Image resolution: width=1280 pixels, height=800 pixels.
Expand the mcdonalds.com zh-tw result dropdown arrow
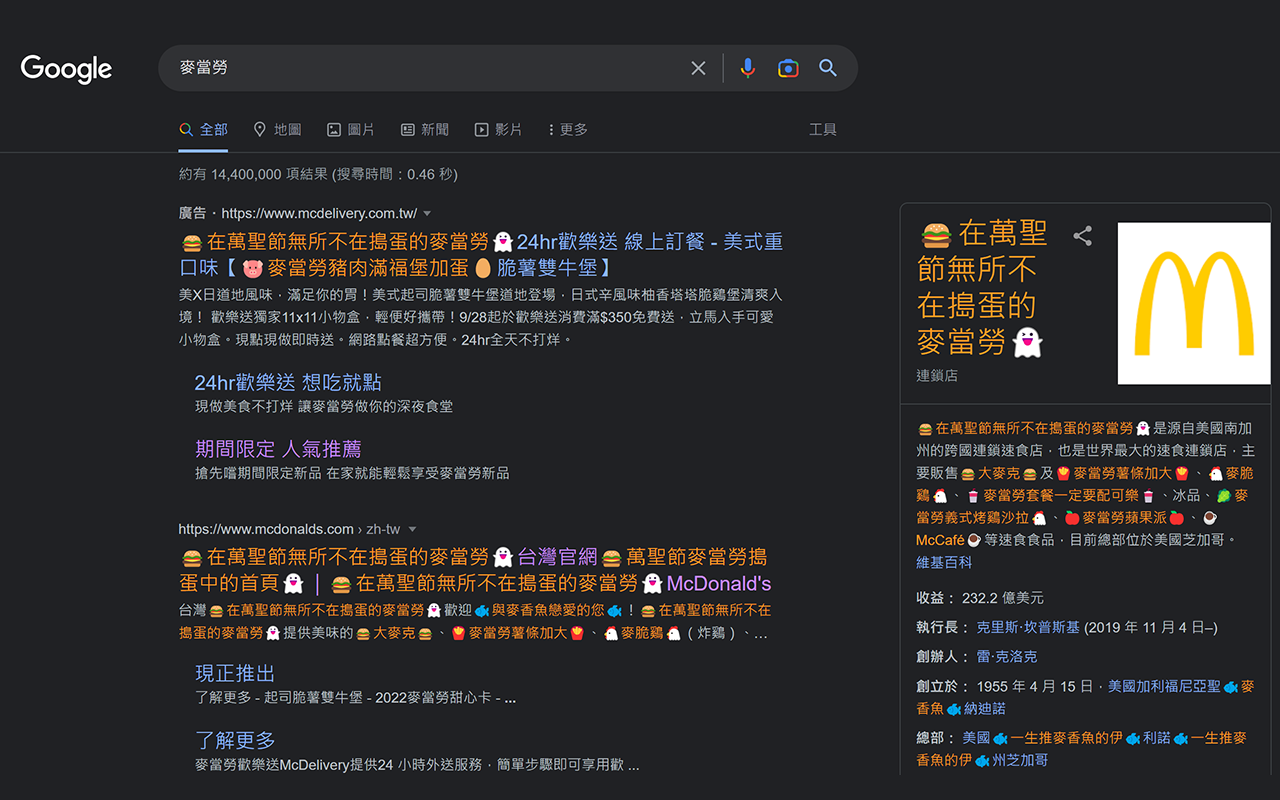[x=412, y=530]
